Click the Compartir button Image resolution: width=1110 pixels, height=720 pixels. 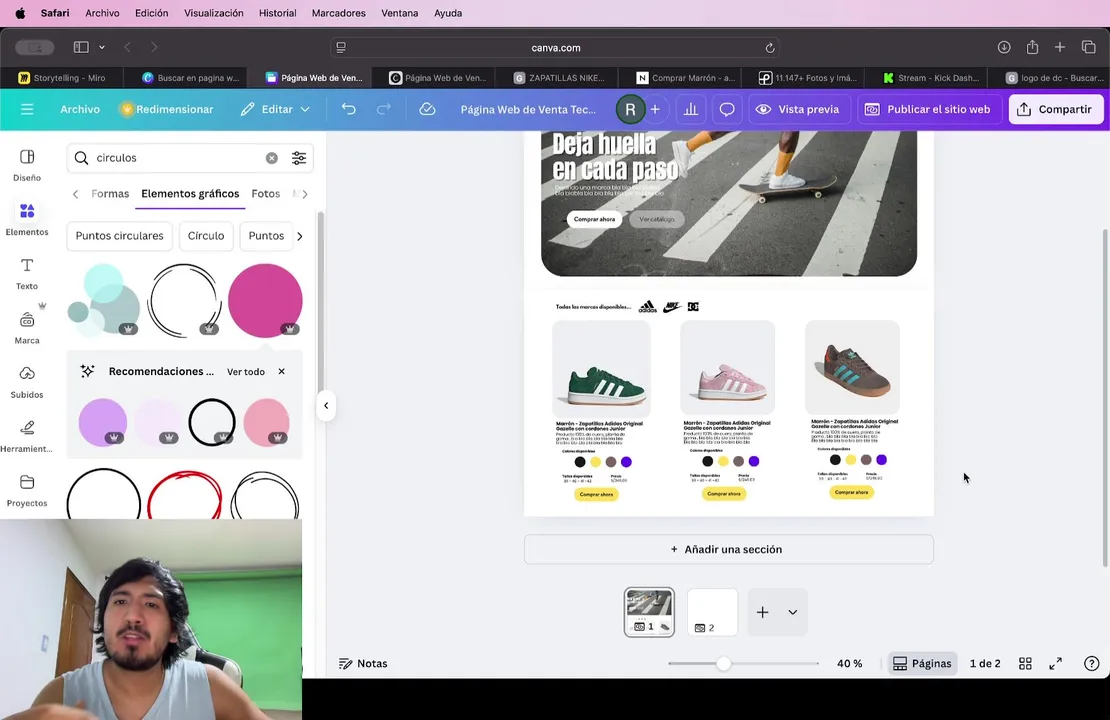(x=1055, y=109)
